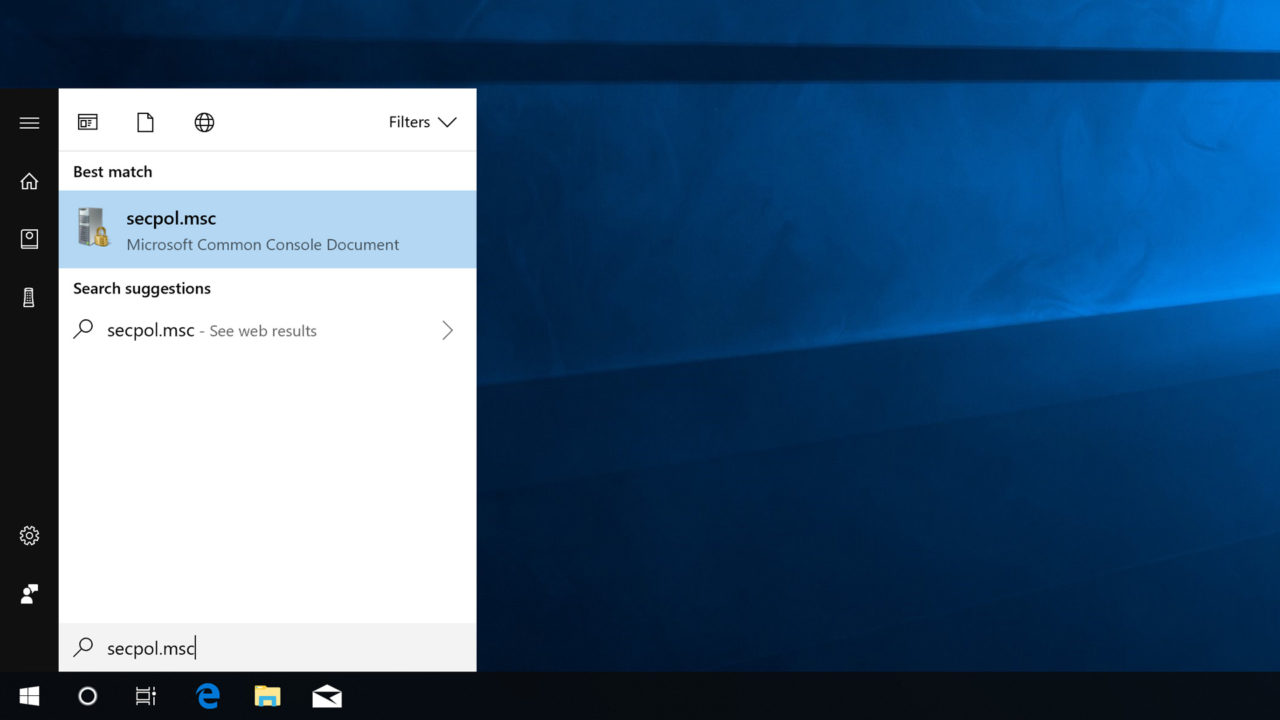Open secpol.msc web results suggestion

[x=267, y=330]
